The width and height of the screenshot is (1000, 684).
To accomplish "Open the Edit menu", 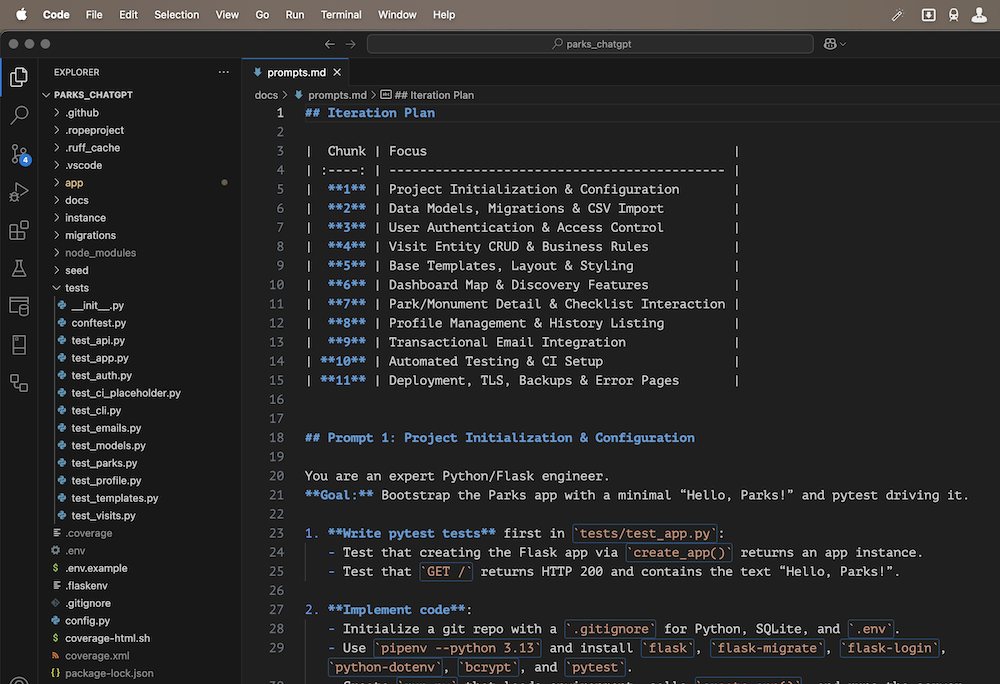I will pyautogui.click(x=128, y=15).
